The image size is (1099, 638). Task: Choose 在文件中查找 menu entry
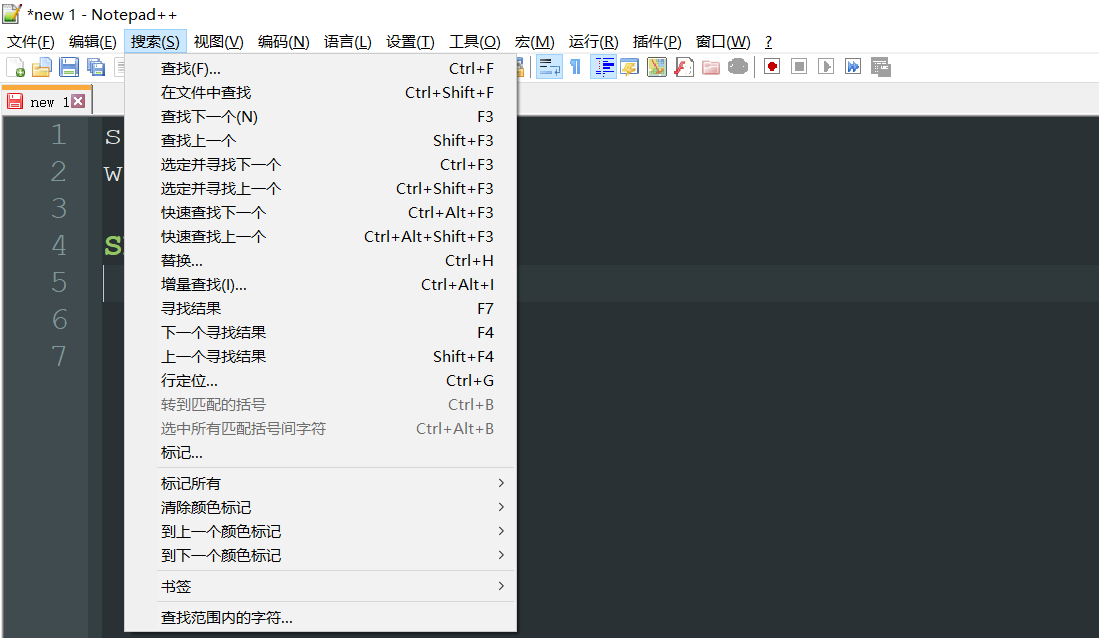320,93
